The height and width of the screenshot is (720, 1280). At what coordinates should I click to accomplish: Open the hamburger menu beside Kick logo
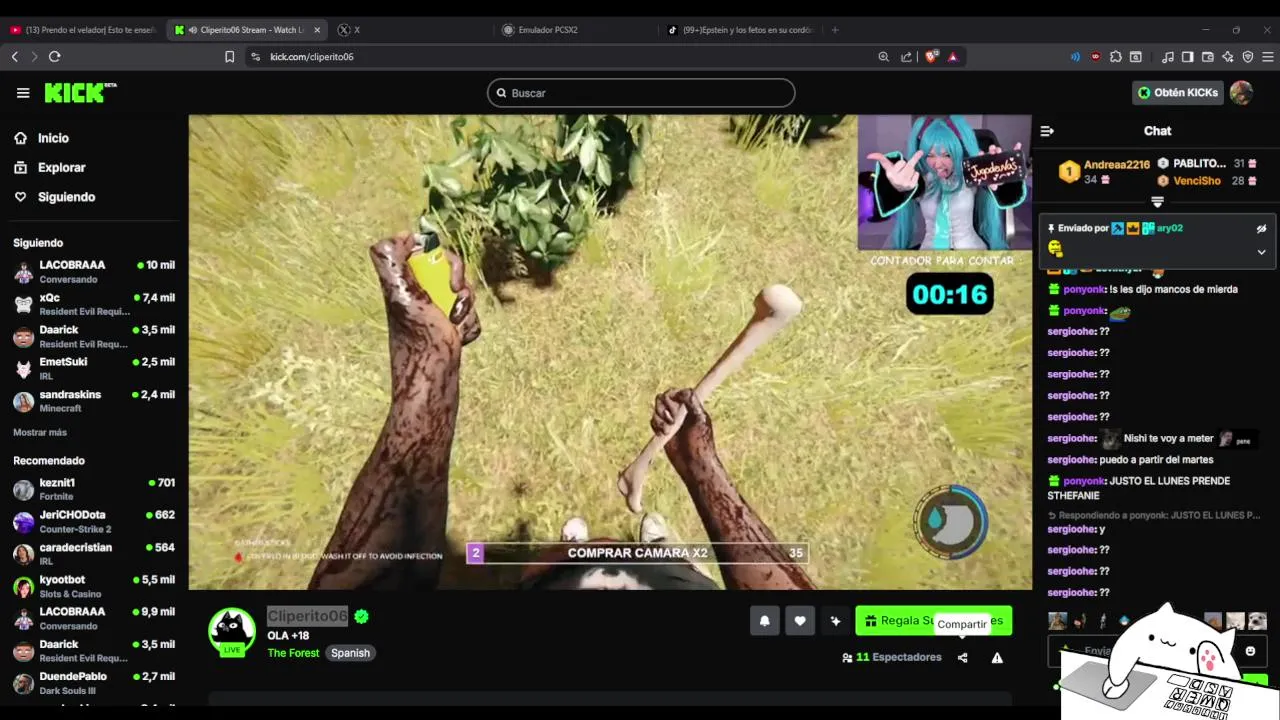[23, 93]
